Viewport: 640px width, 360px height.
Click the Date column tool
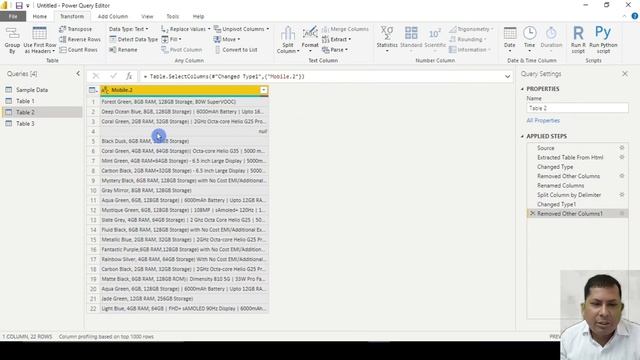510,40
